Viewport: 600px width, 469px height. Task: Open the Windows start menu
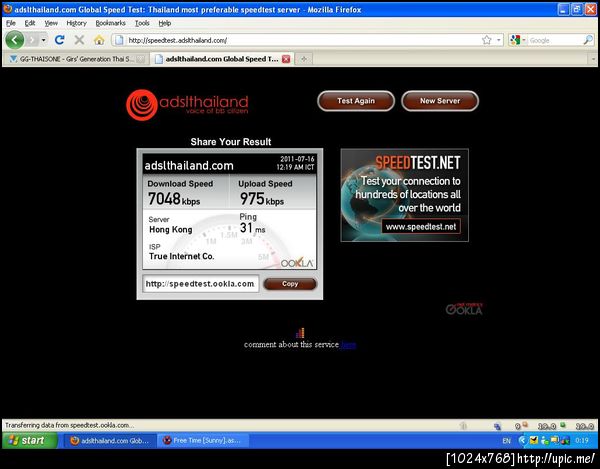click(29, 440)
